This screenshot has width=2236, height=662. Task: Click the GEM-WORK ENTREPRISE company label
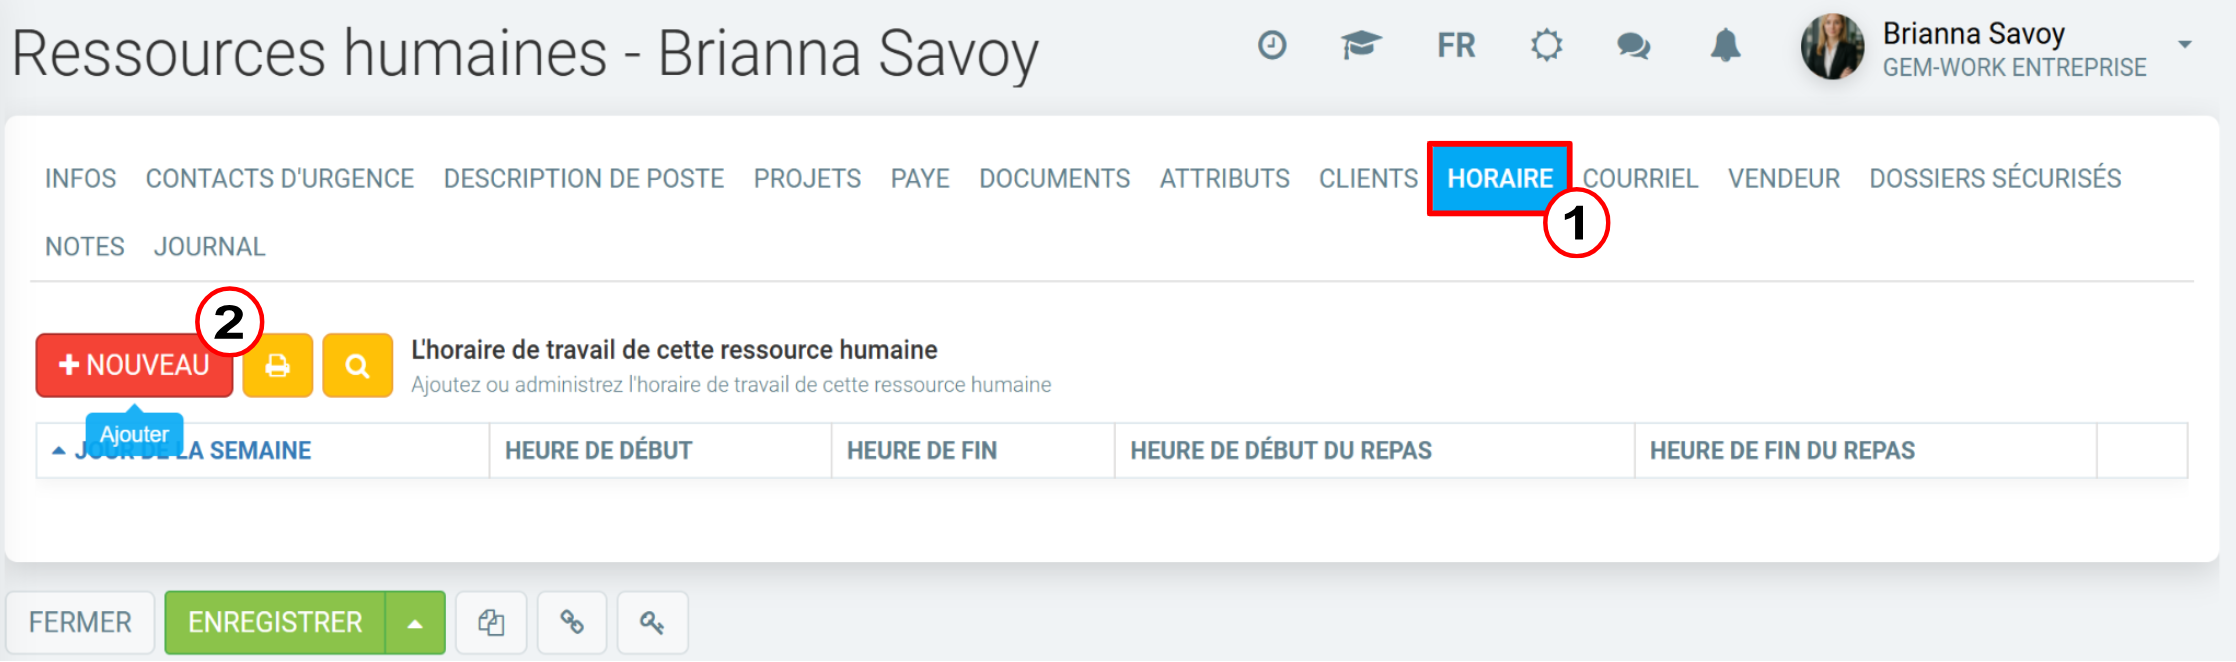[x=2014, y=68]
